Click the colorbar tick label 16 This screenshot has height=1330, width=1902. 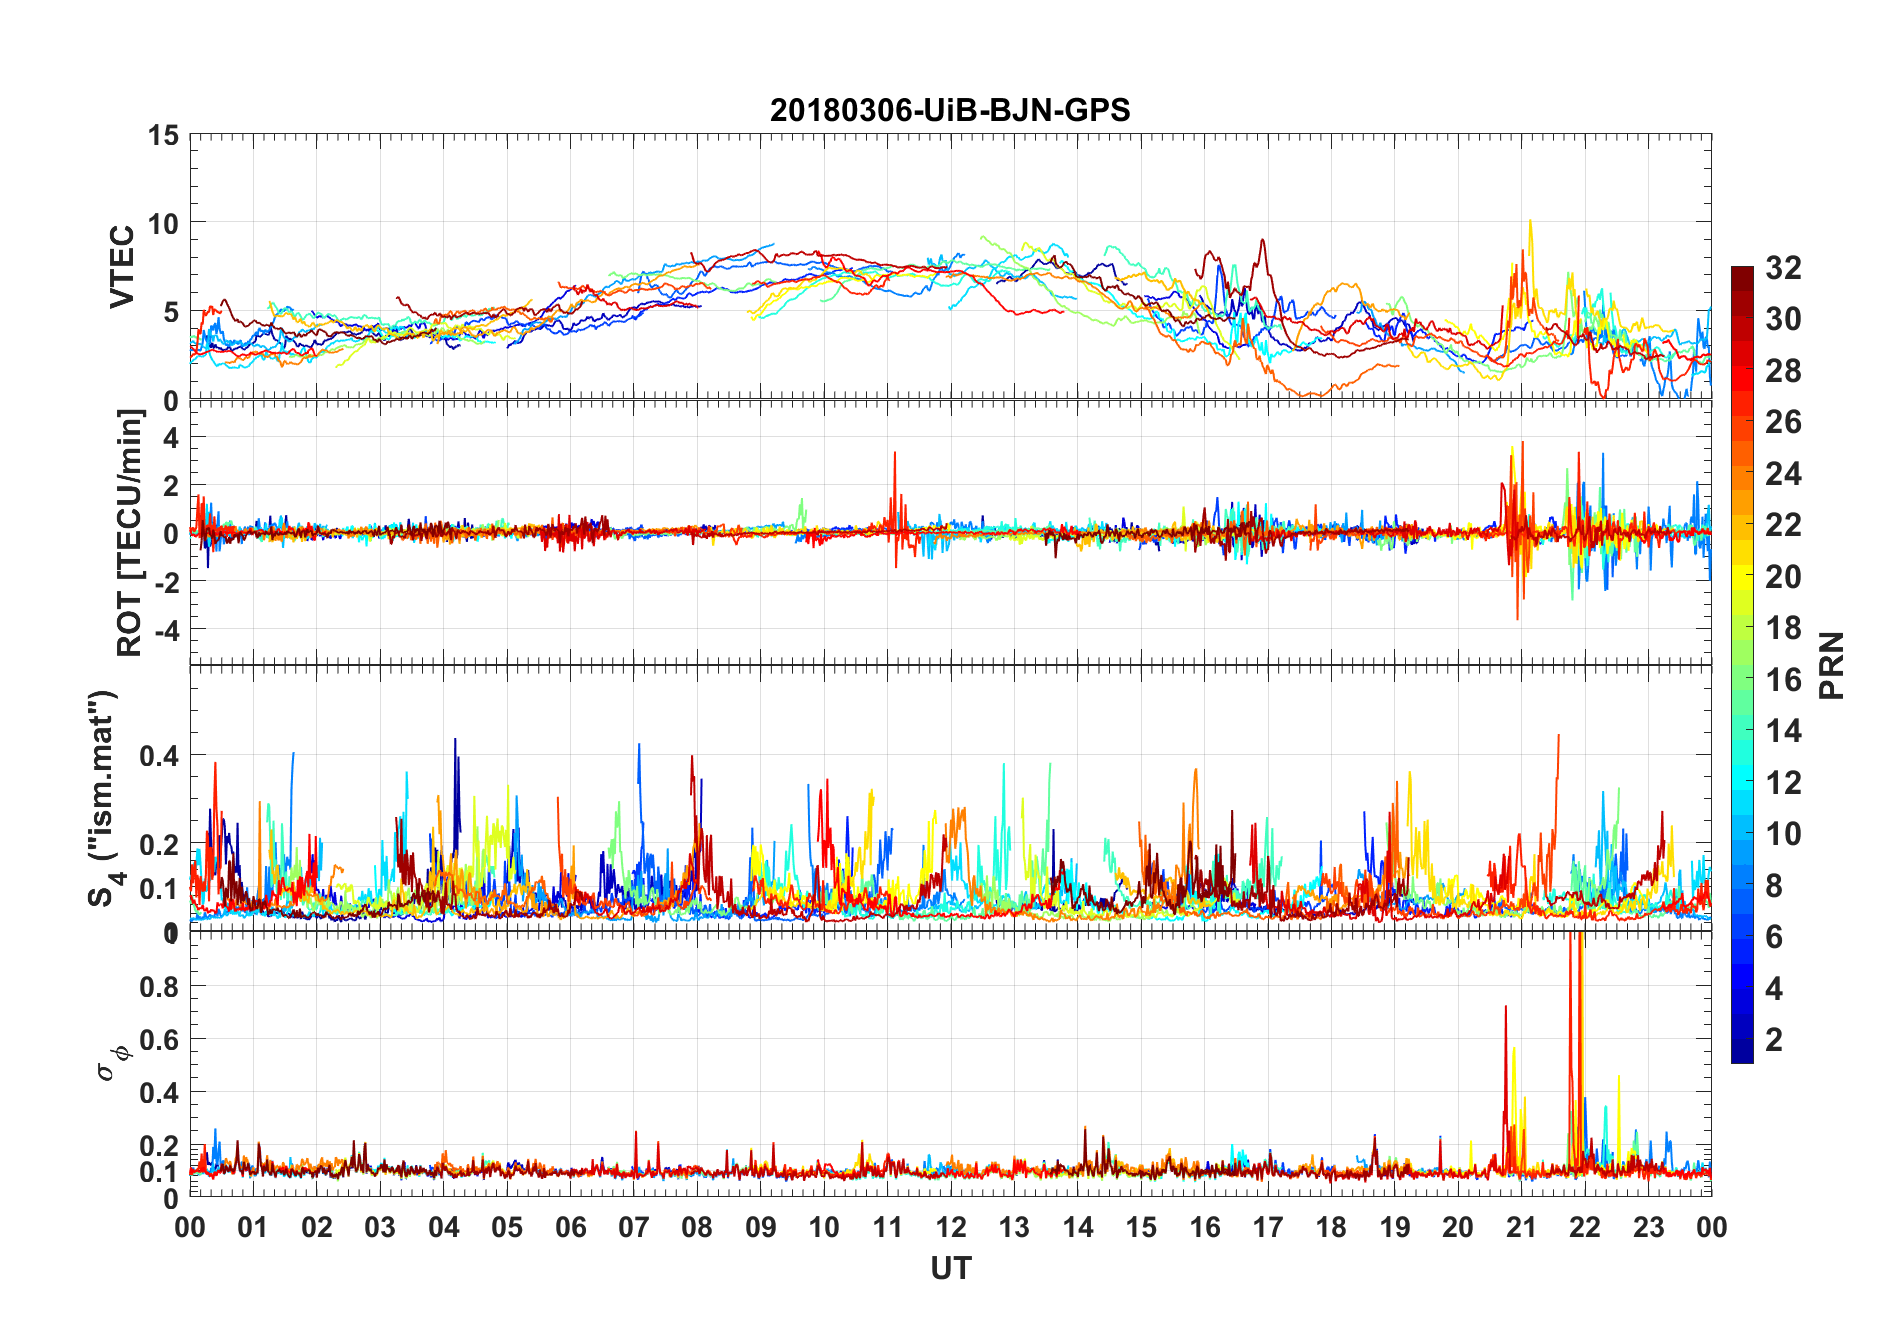(x=1783, y=680)
